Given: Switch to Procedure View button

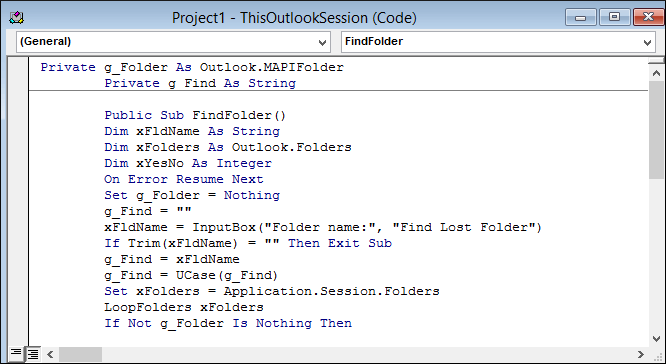Looking at the screenshot, I should 16,353.
